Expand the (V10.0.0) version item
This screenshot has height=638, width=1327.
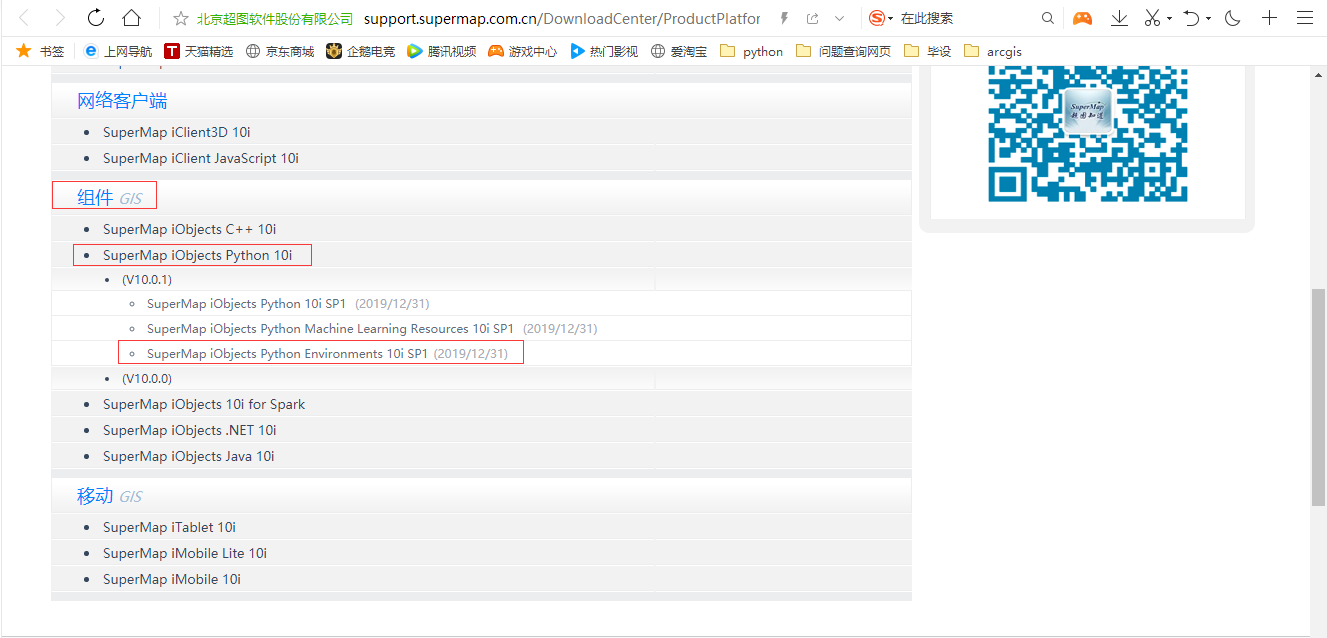tap(147, 379)
